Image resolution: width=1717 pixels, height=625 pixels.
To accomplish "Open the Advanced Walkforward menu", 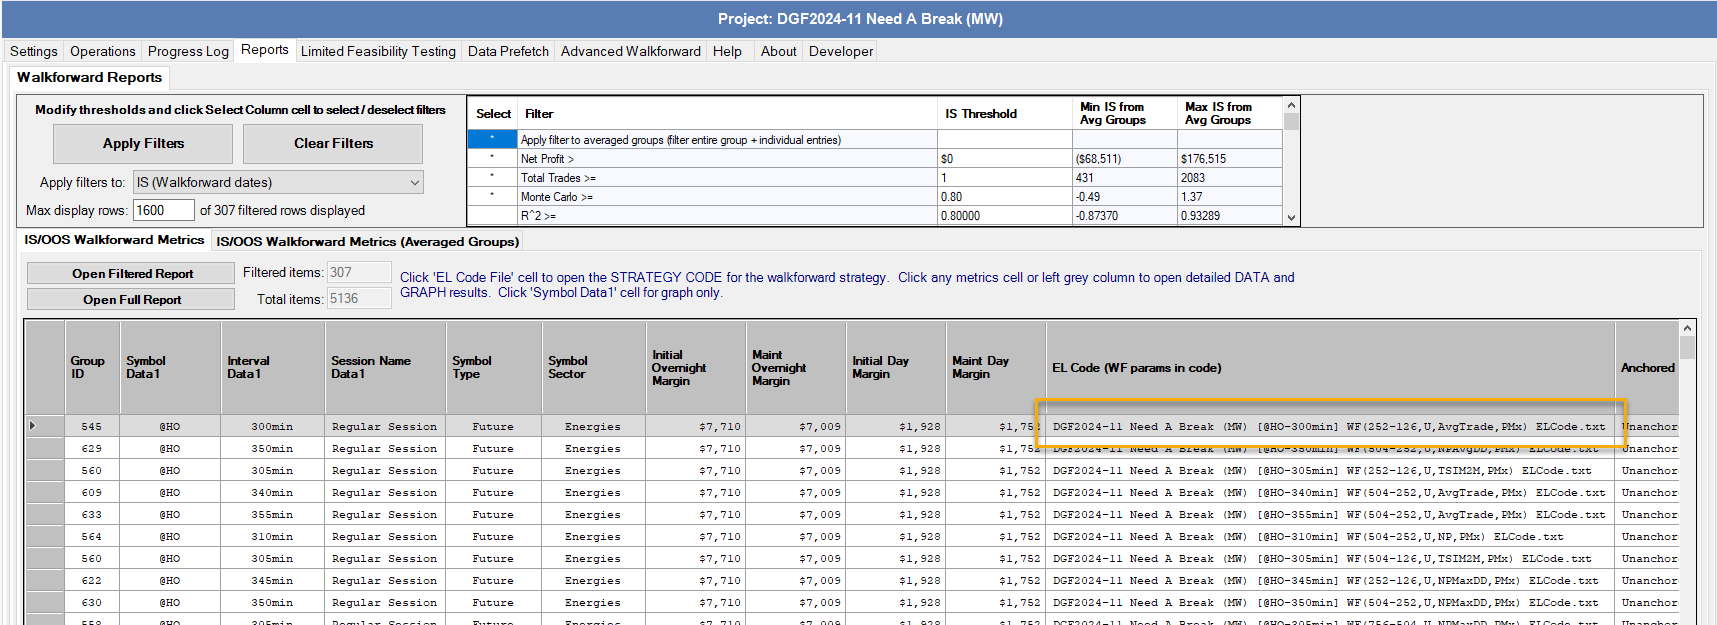I will pyautogui.click(x=630, y=51).
